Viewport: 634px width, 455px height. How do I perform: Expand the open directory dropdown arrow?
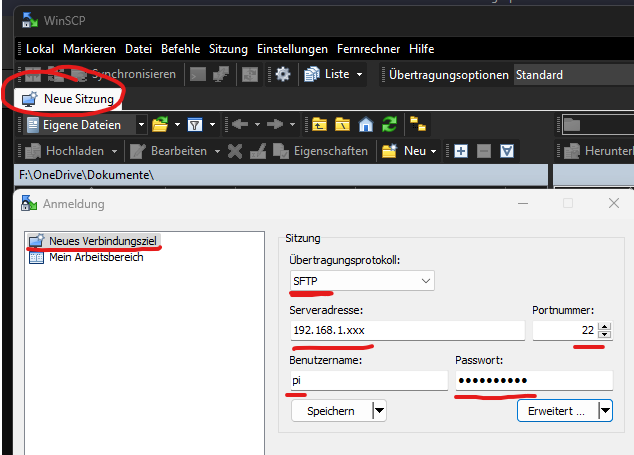[x=177, y=125]
